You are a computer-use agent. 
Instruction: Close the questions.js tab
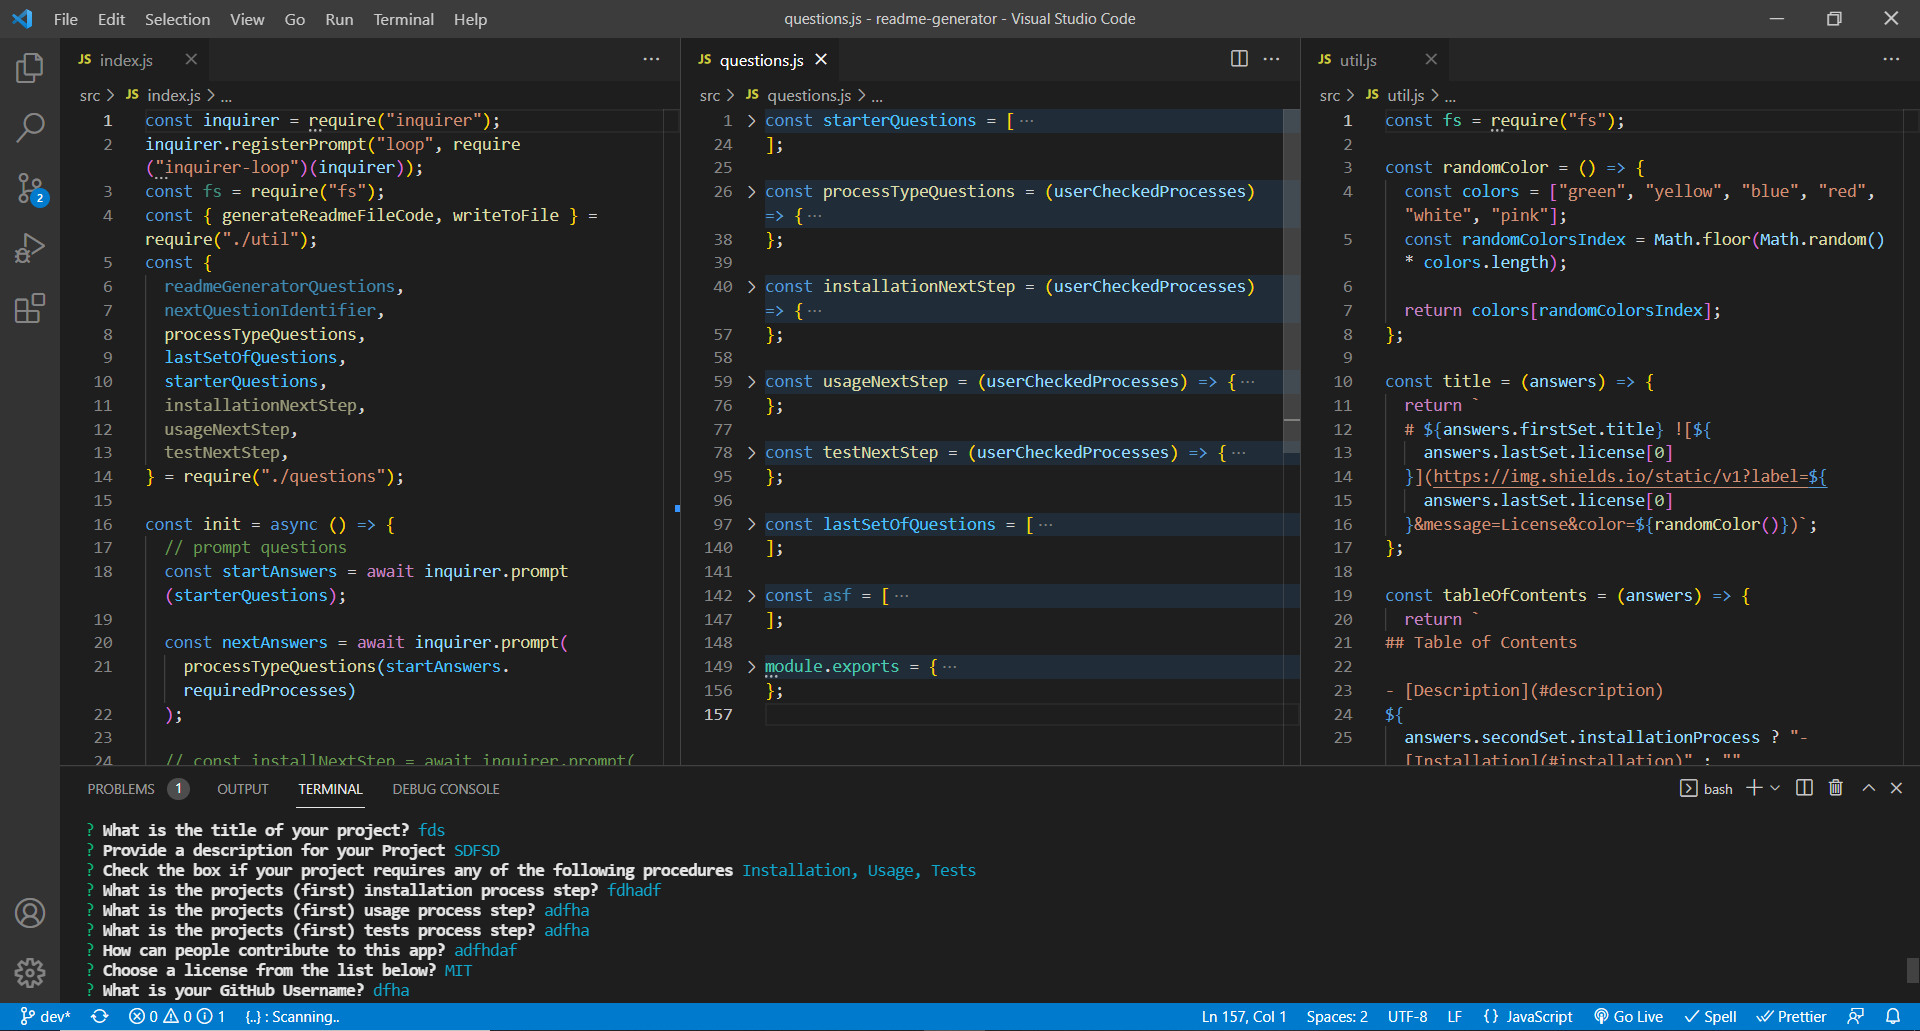tap(821, 60)
